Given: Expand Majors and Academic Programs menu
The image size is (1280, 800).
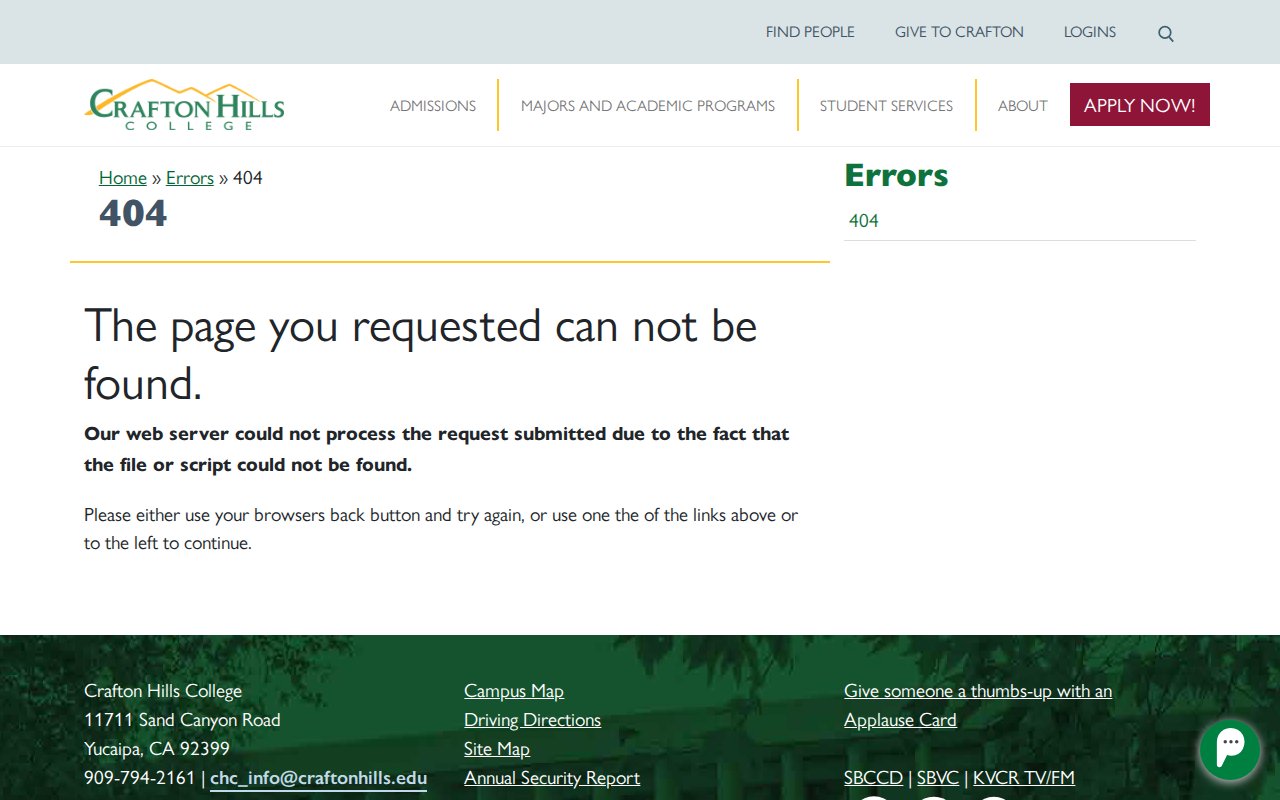Looking at the screenshot, I should click(647, 106).
